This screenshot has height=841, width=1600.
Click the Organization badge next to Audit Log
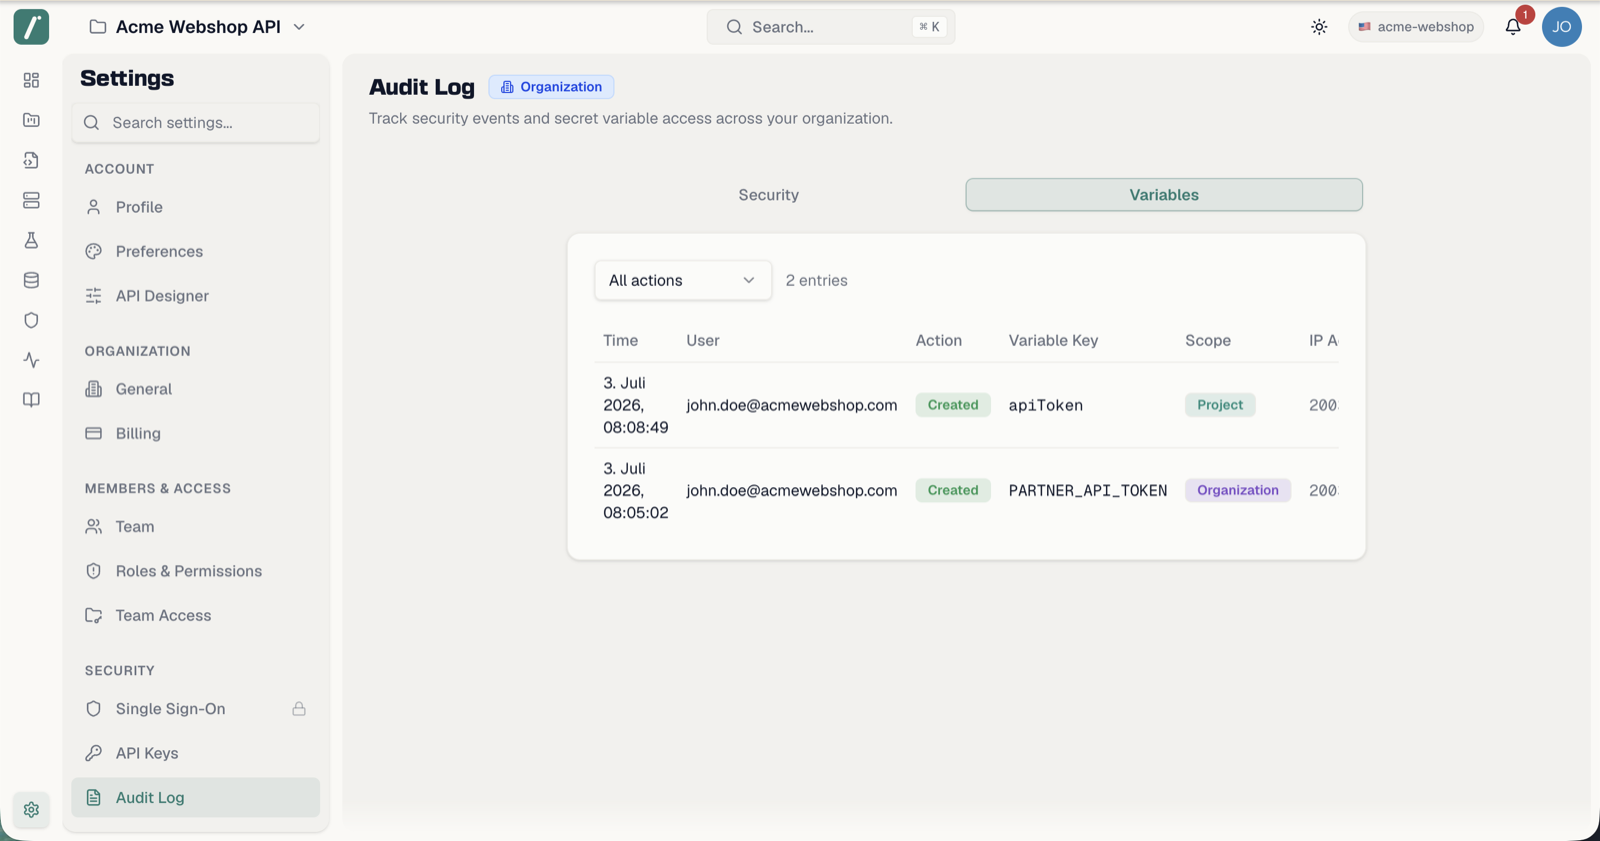(x=551, y=87)
